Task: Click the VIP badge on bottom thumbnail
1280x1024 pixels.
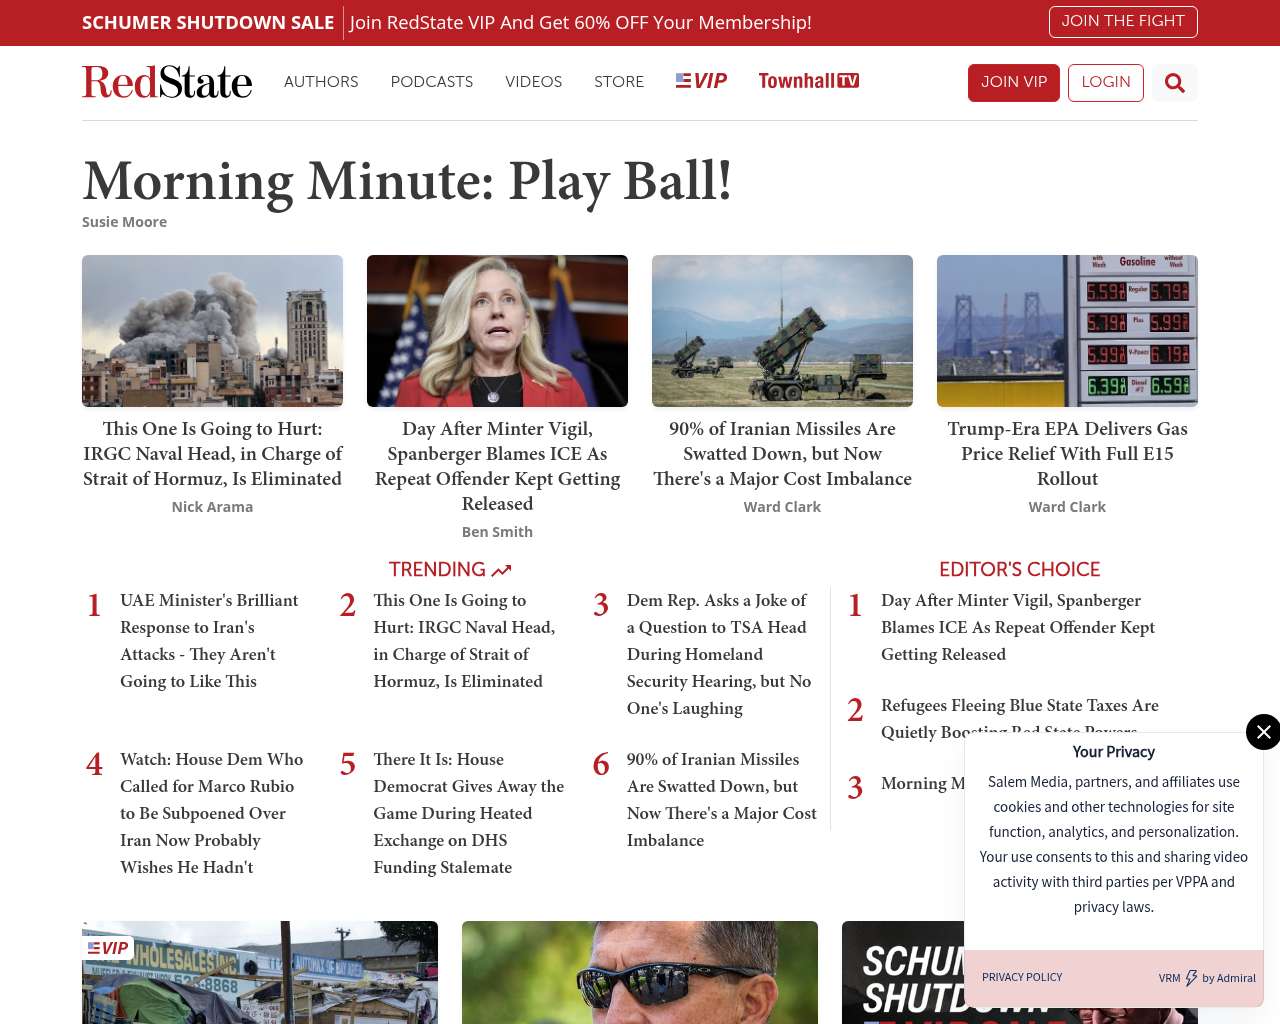Action: [x=108, y=948]
